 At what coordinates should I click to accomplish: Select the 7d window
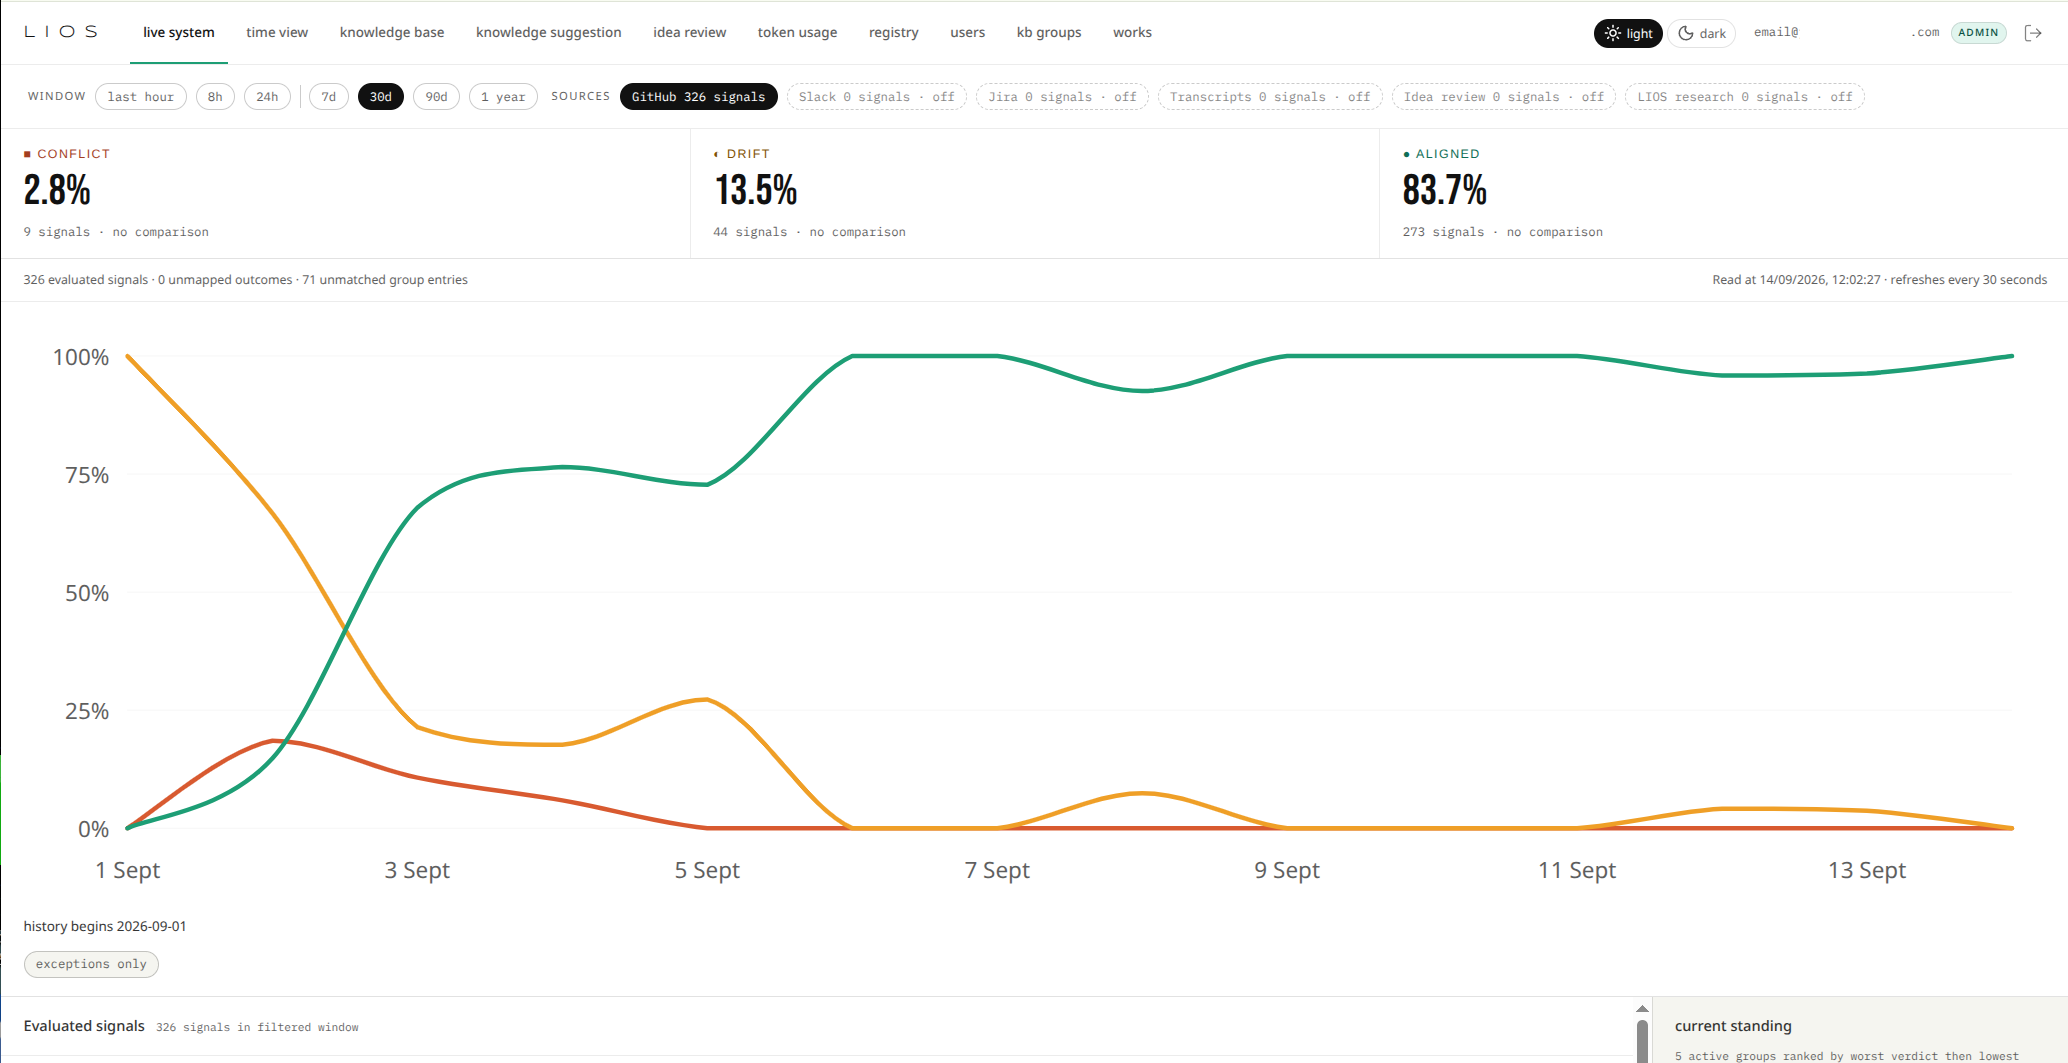click(x=329, y=97)
